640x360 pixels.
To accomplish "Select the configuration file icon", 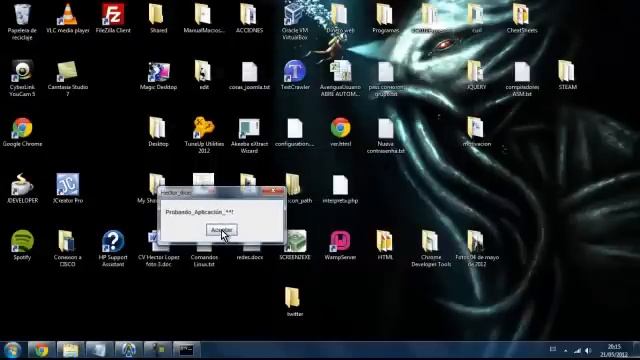I will click(295, 132).
